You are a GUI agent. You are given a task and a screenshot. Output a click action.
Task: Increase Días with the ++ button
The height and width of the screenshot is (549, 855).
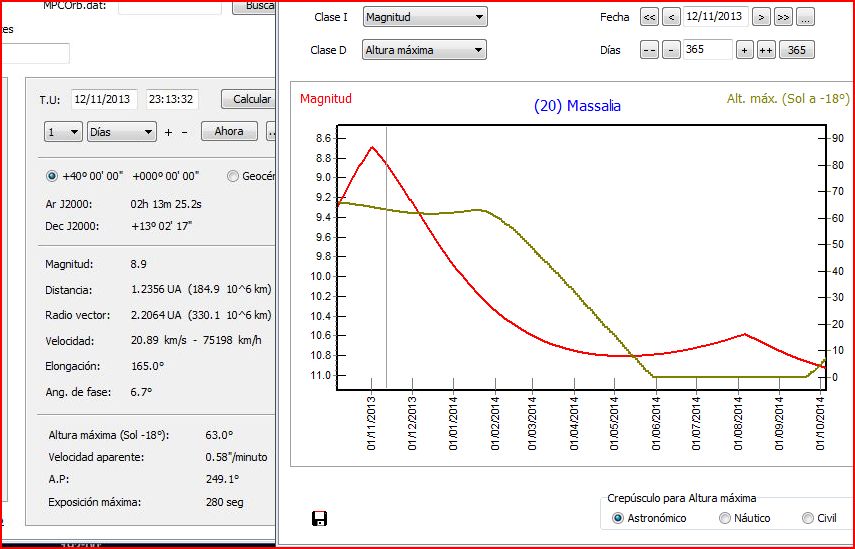766,50
